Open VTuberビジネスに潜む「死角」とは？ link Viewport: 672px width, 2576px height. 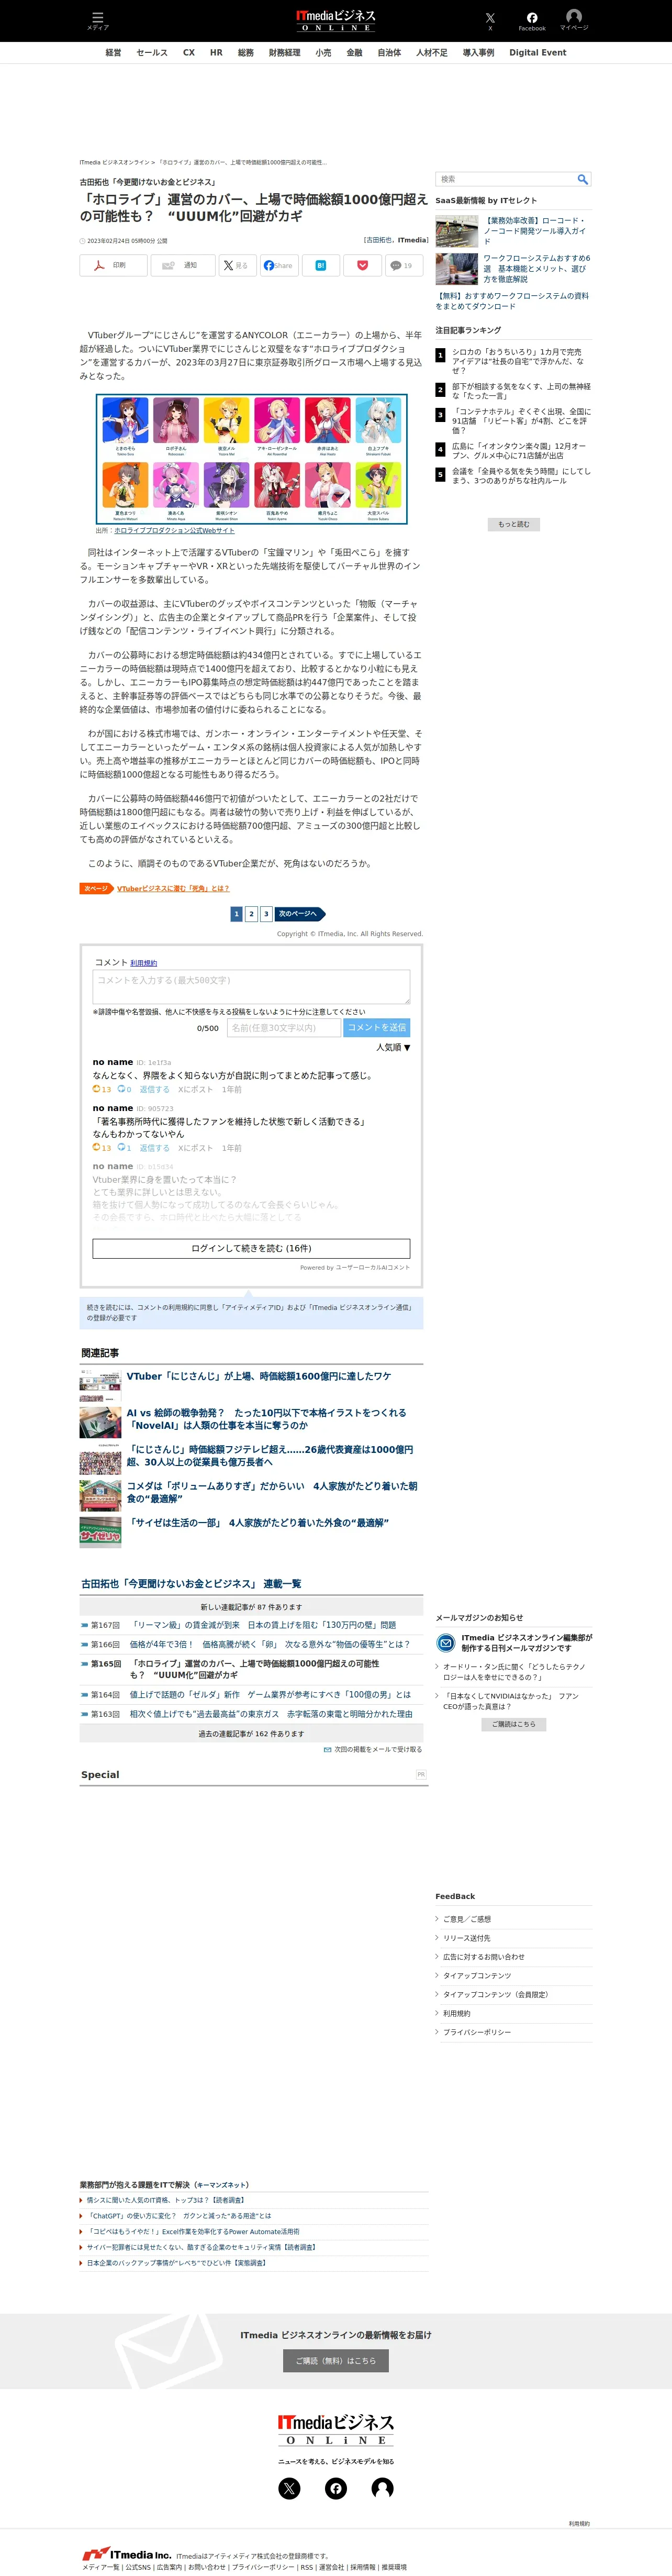(173, 888)
